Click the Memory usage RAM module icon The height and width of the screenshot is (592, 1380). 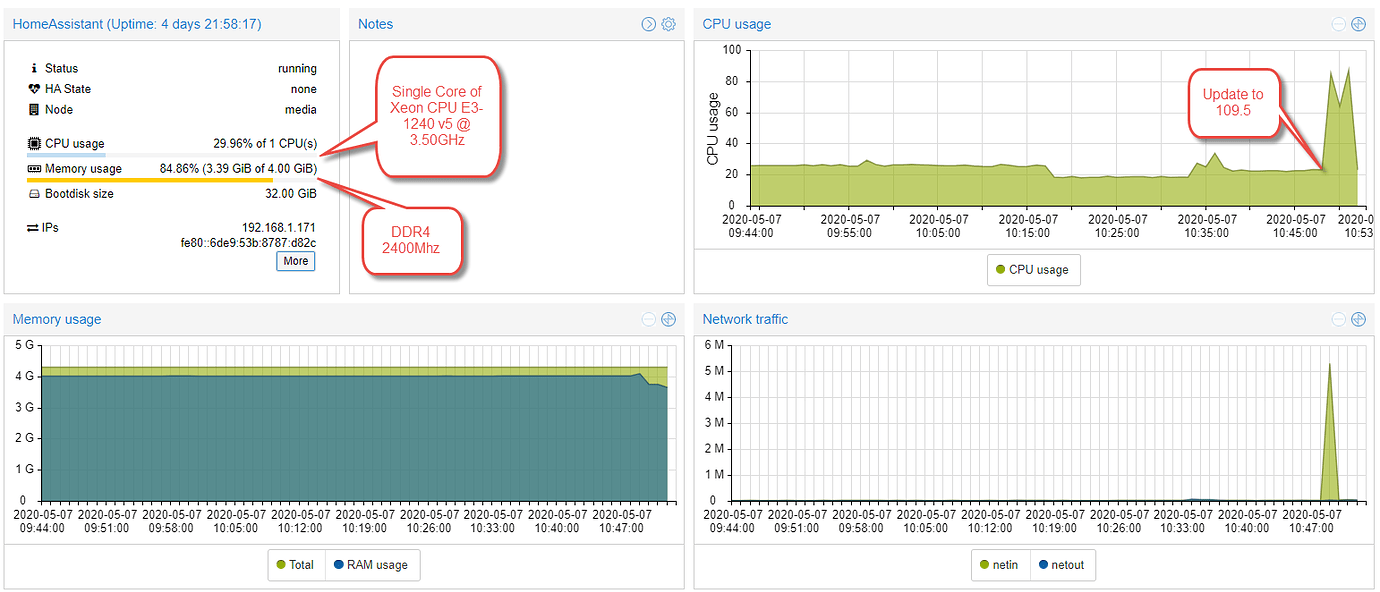[35, 168]
